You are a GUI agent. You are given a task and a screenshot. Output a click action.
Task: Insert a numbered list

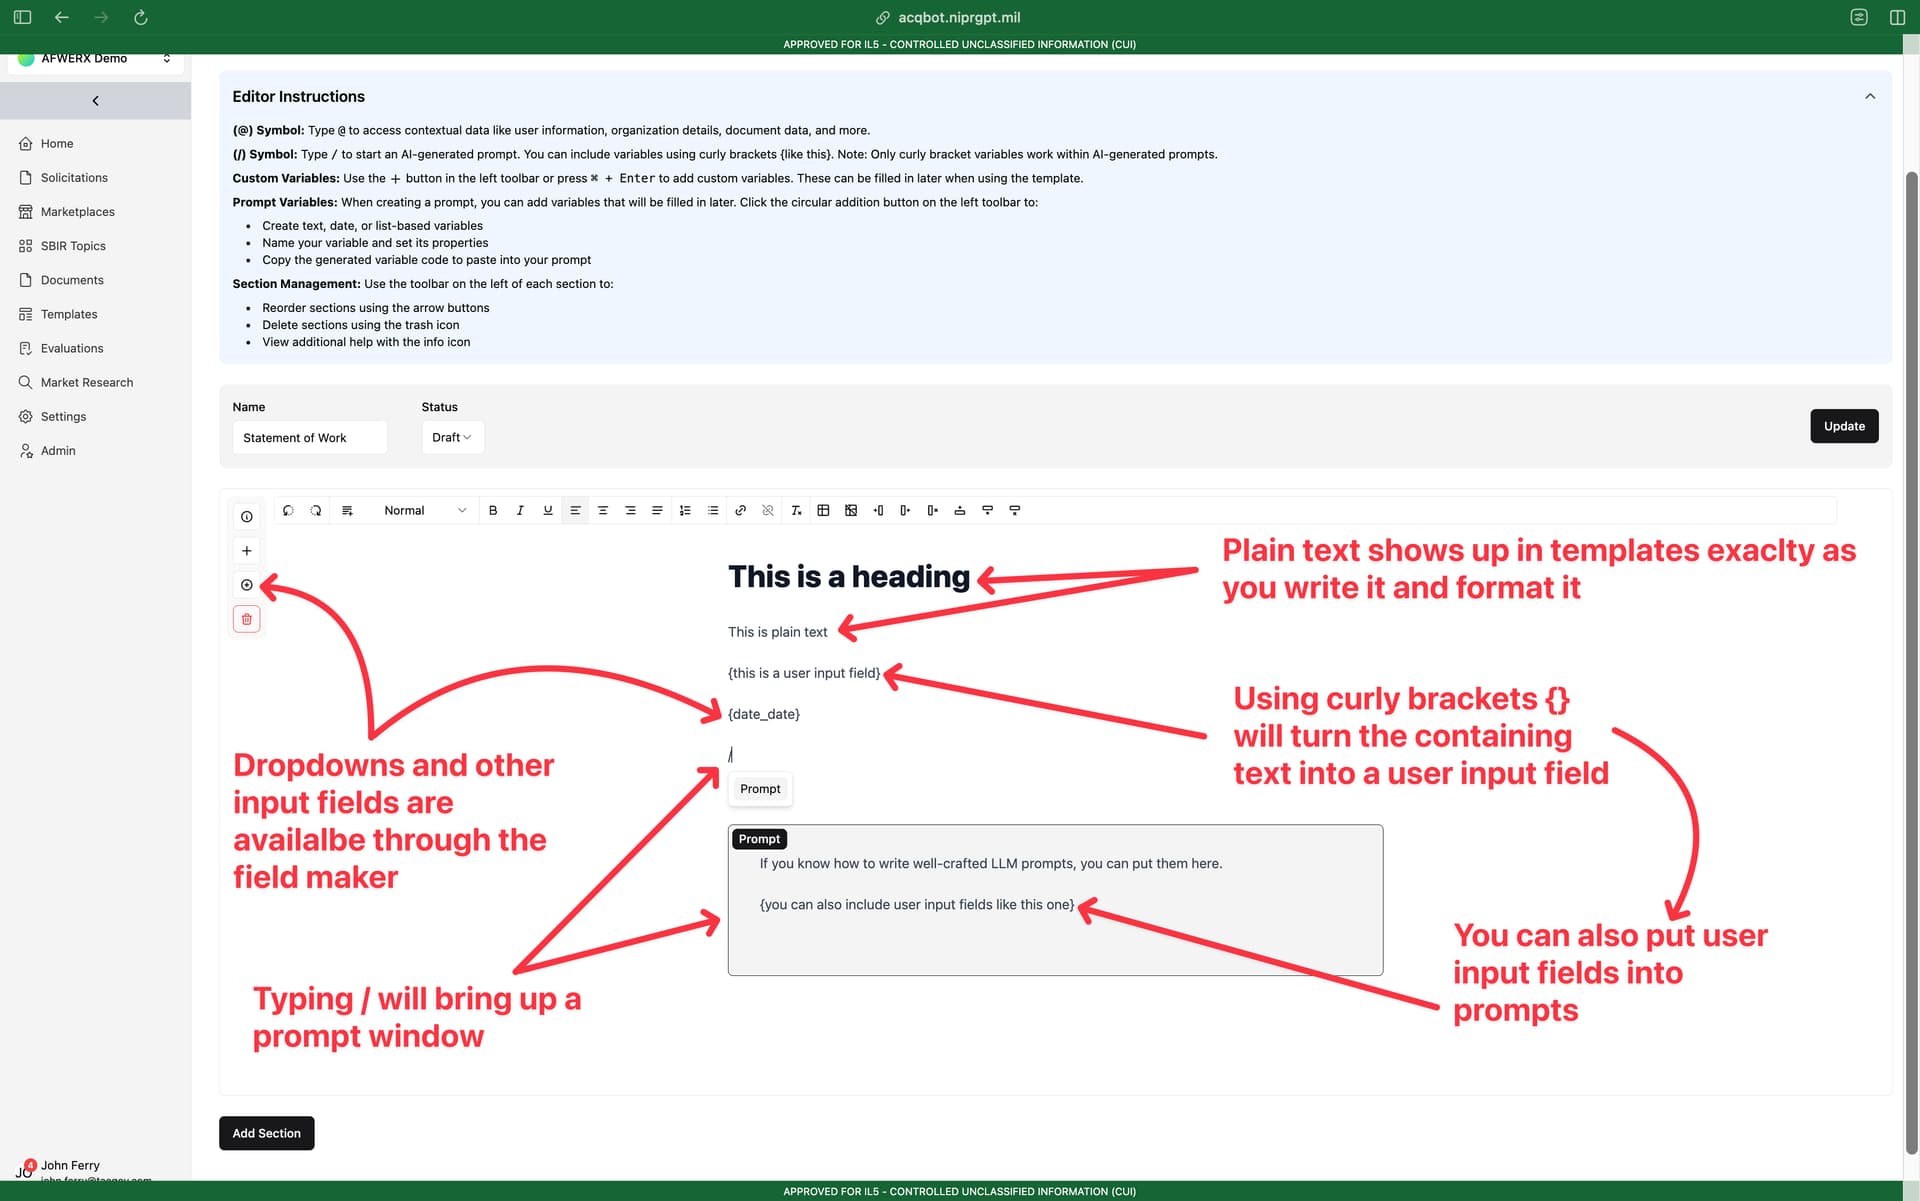(x=685, y=510)
